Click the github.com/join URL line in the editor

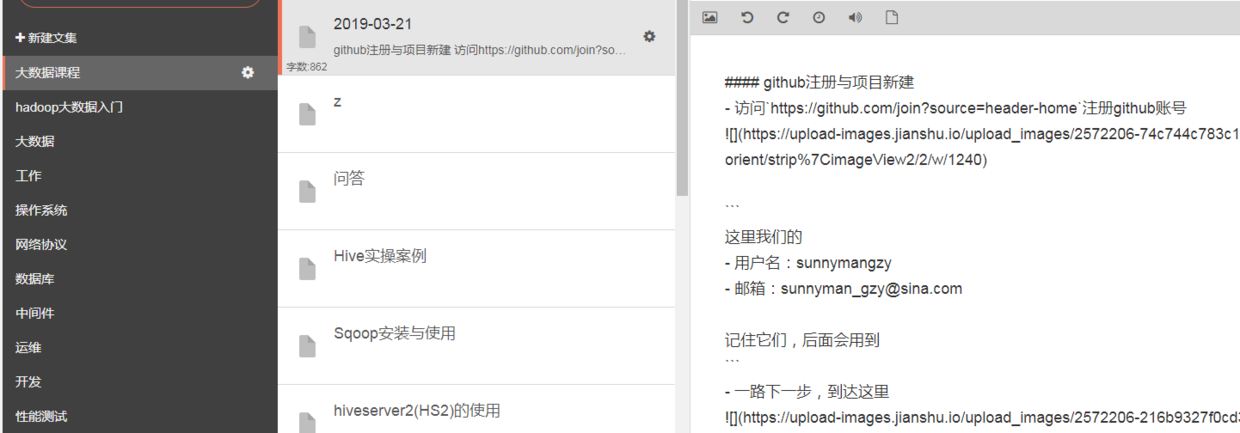[956, 108]
